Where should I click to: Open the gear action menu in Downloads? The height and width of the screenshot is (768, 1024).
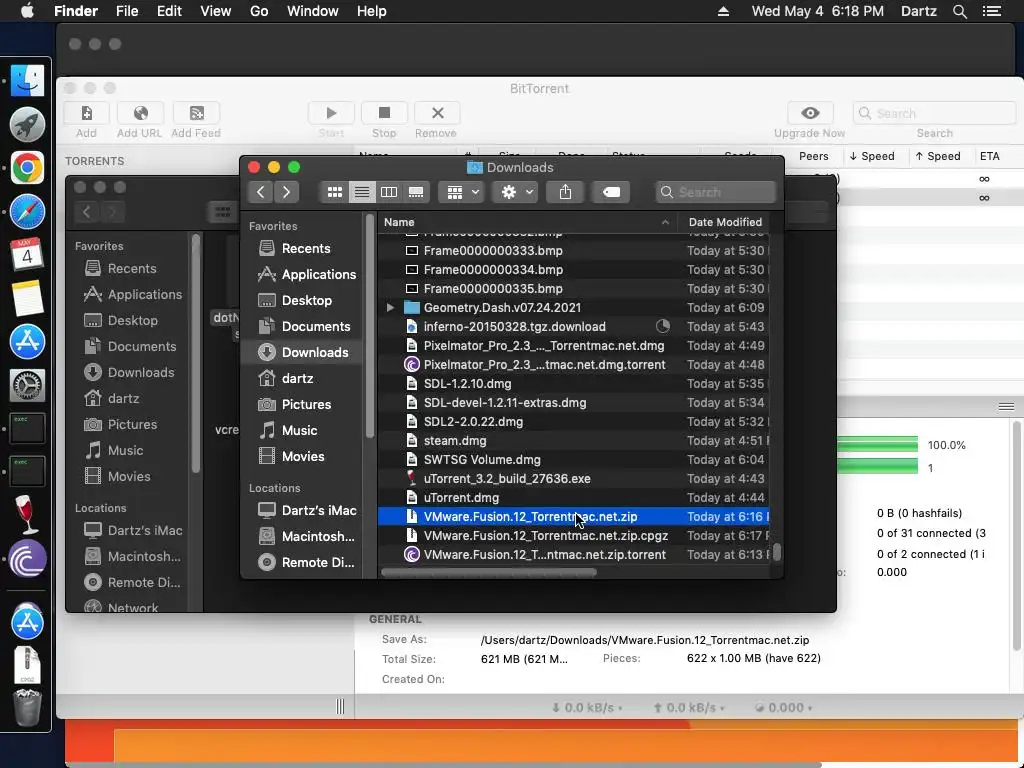tap(515, 192)
